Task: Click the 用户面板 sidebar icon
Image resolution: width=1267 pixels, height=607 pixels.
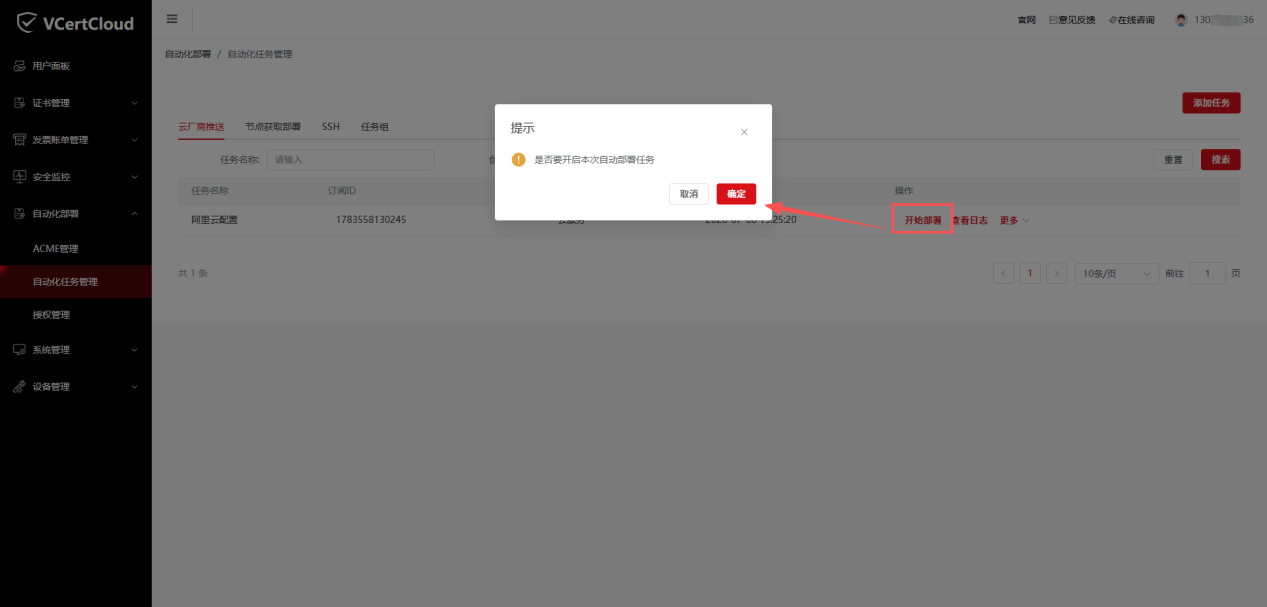Action: (x=19, y=66)
